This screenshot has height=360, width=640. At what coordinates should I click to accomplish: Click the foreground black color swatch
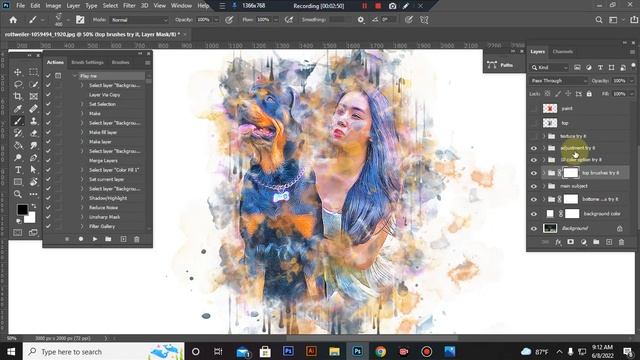[22, 209]
